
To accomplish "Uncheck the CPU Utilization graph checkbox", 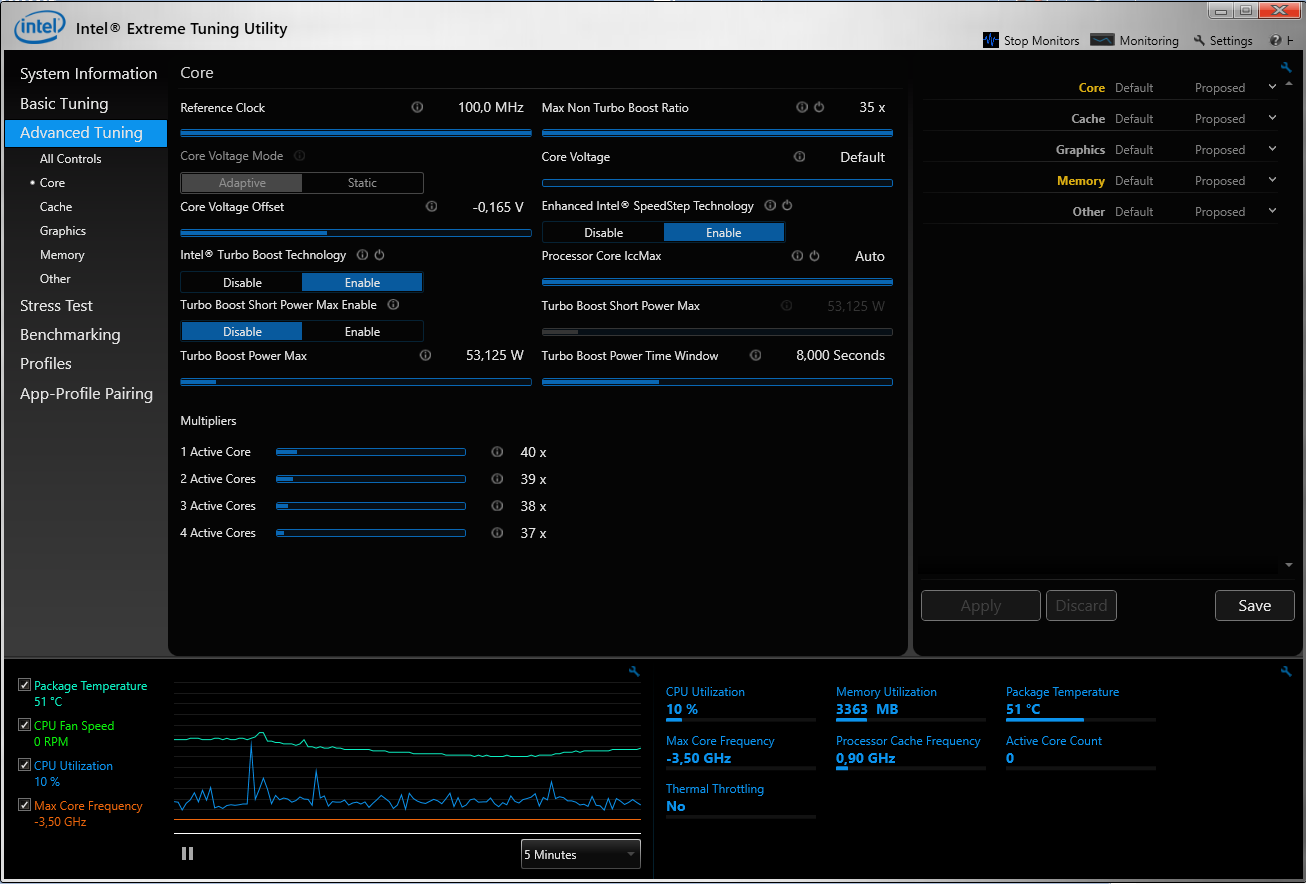I will click(x=25, y=766).
